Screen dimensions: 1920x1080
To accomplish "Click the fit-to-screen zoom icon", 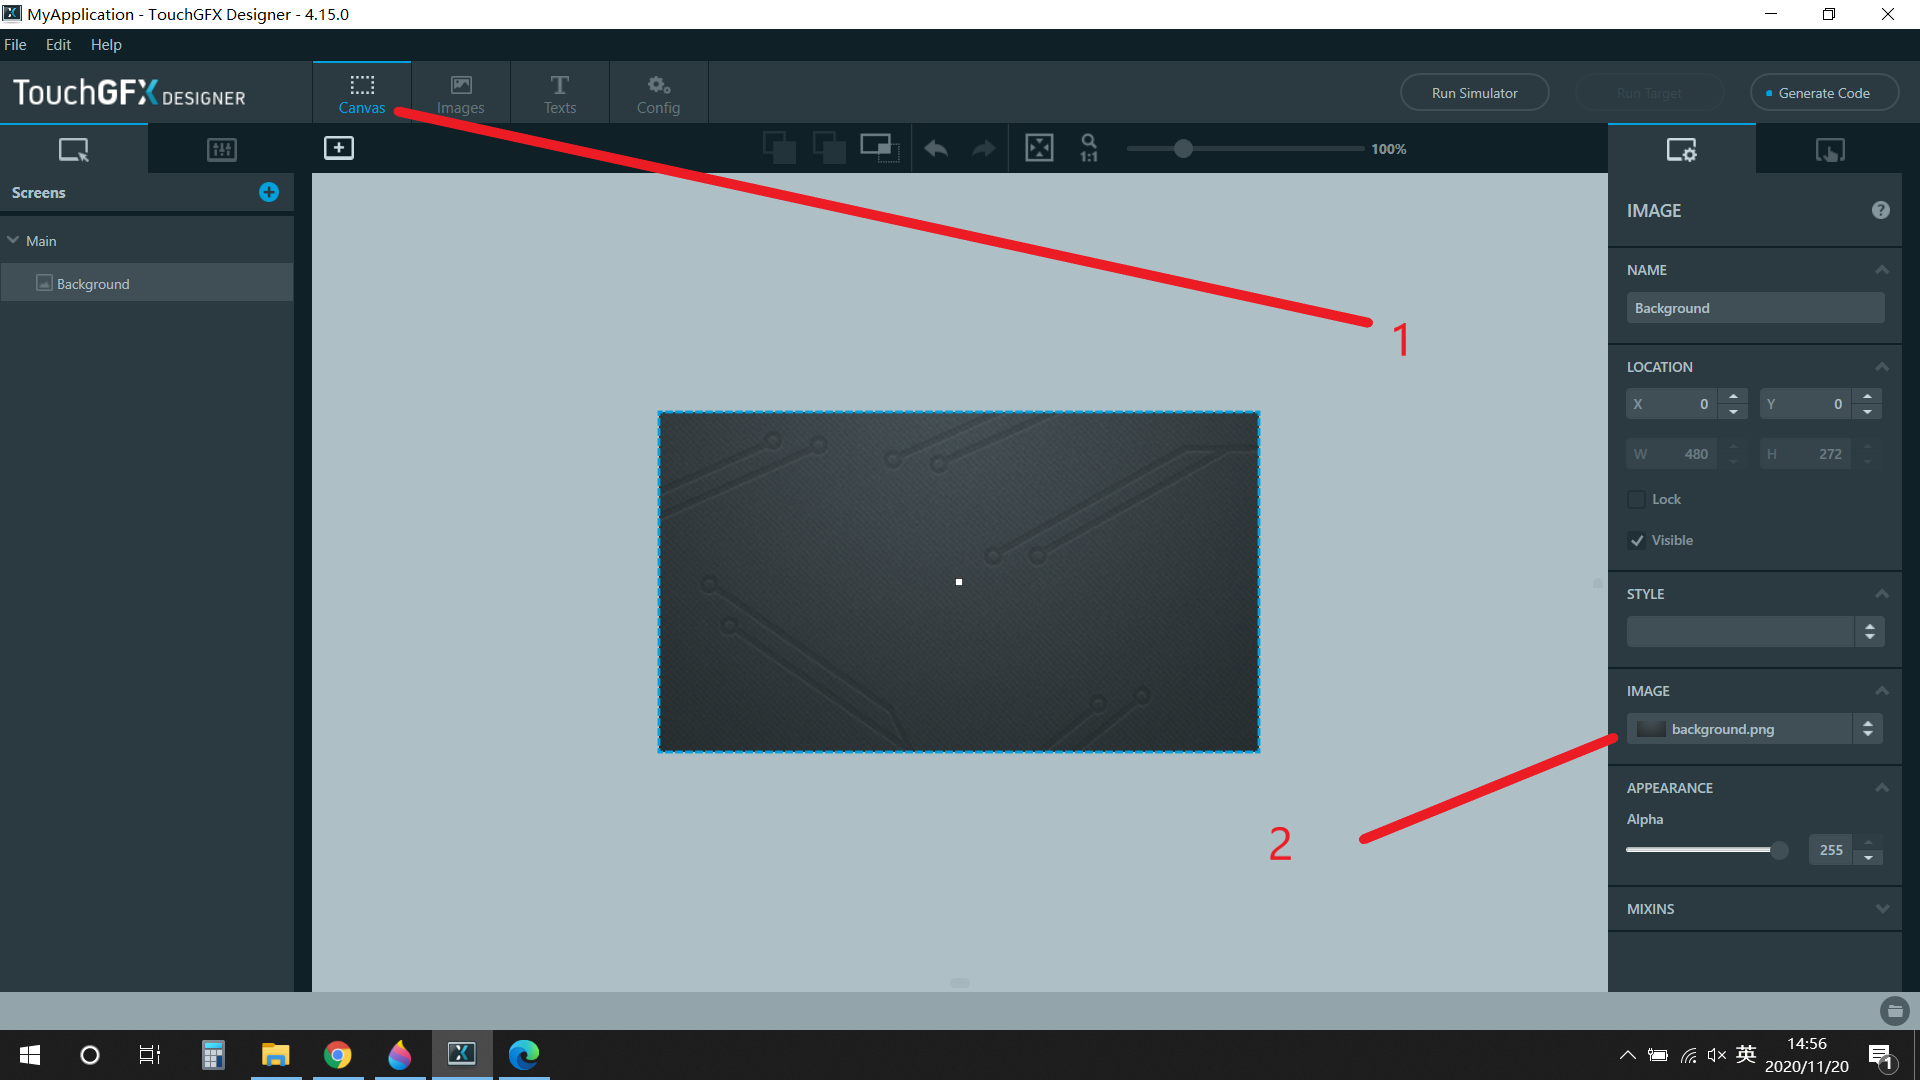I will tap(1039, 148).
